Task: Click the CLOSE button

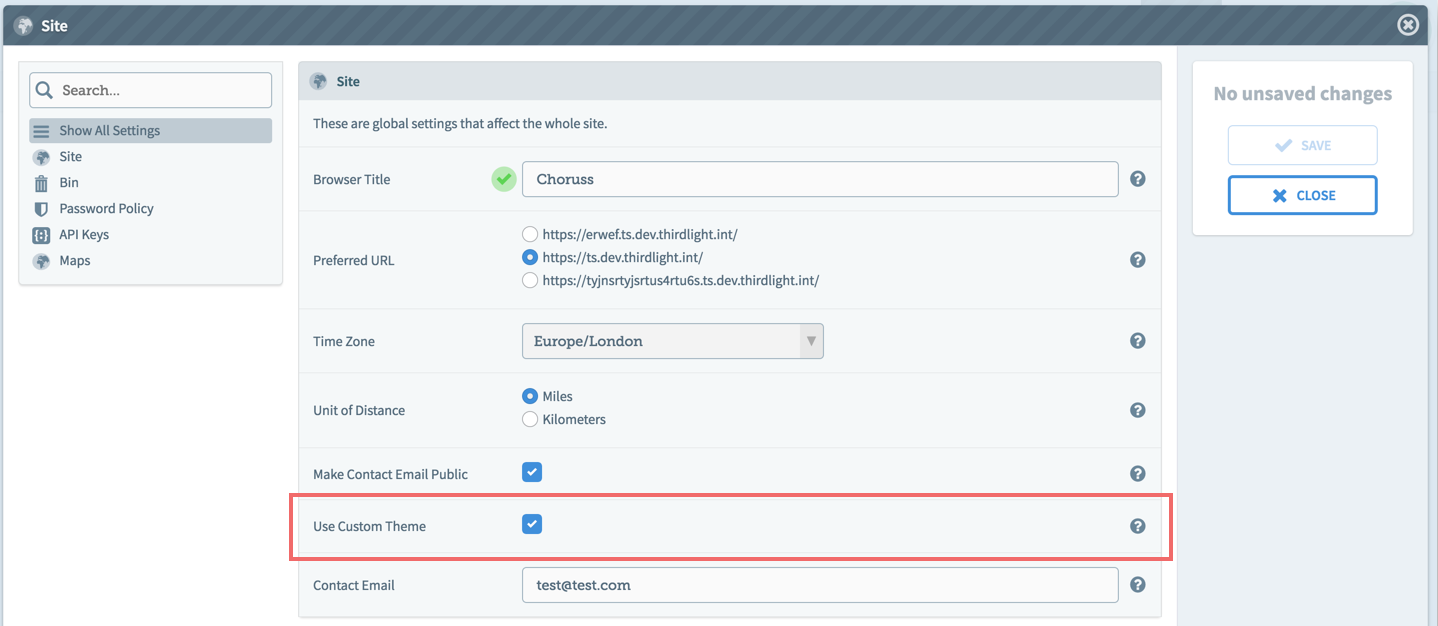Action: [1302, 195]
